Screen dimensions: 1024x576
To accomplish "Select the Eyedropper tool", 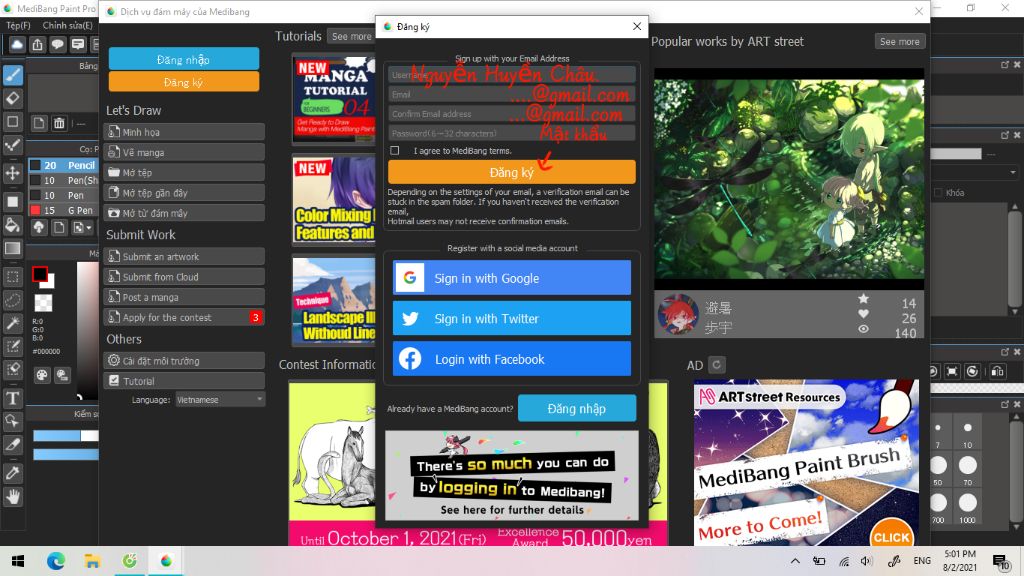I will pos(12,473).
